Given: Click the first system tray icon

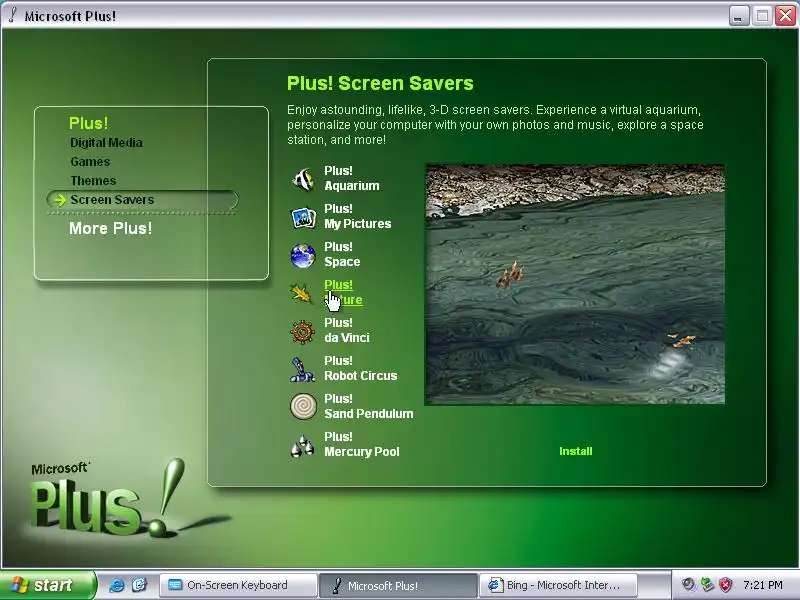Looking at the screenshot, I should click(689, 585).
